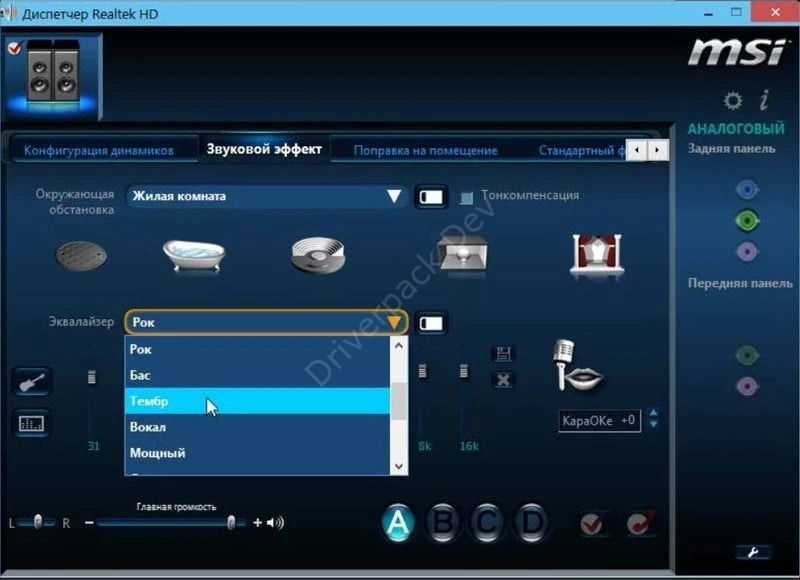The height and width of the screenshot is (580, 800).
Task: Select Бас in the equalizer list
Action: [257, 375]
